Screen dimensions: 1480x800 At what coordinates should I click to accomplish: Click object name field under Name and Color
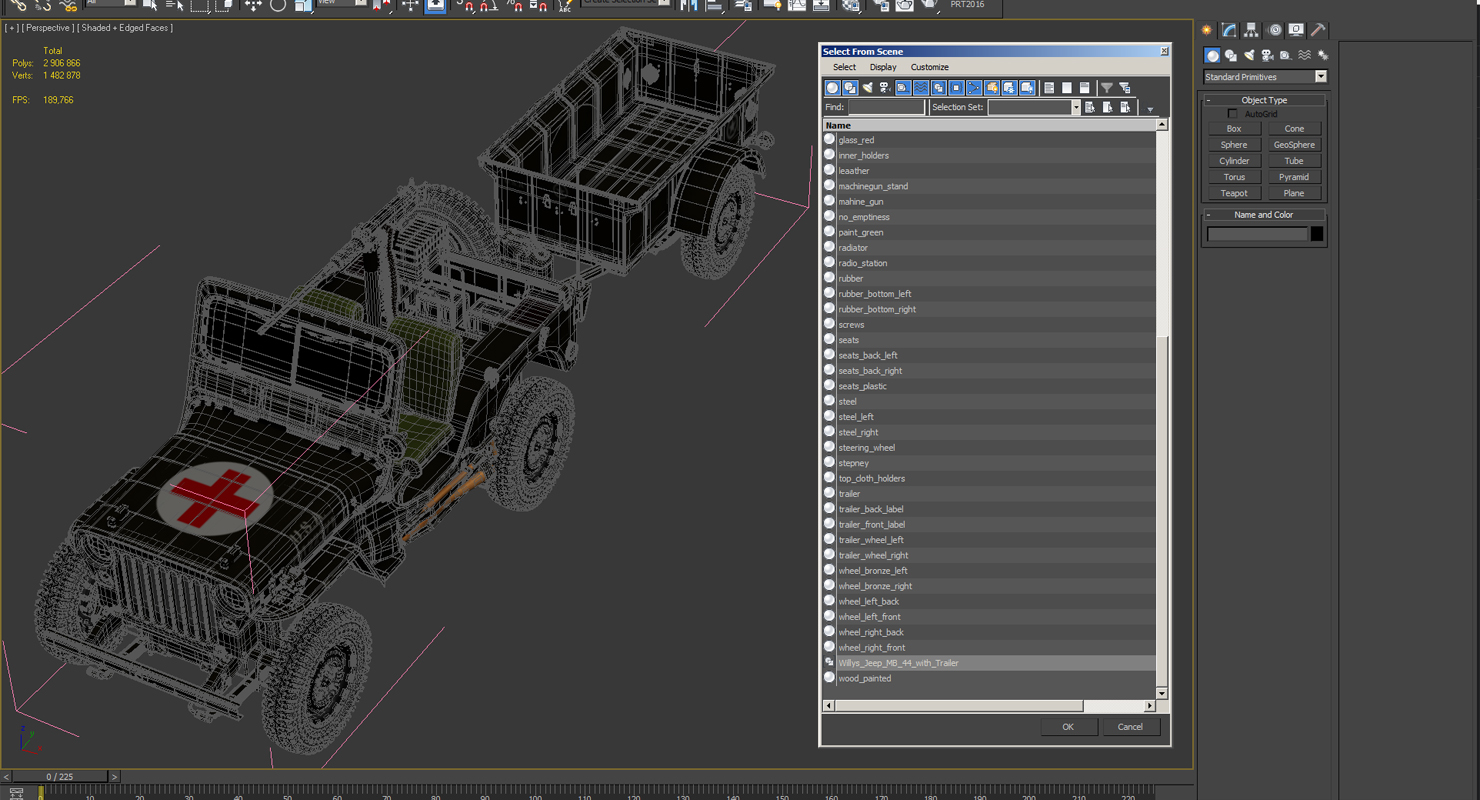coord(1257,234)
